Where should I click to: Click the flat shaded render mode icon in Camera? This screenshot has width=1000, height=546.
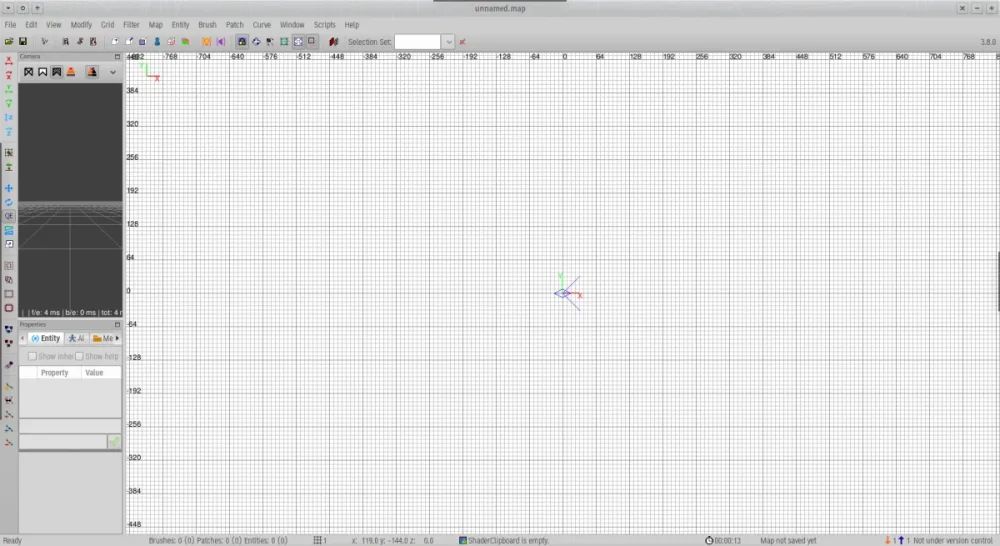43,72
